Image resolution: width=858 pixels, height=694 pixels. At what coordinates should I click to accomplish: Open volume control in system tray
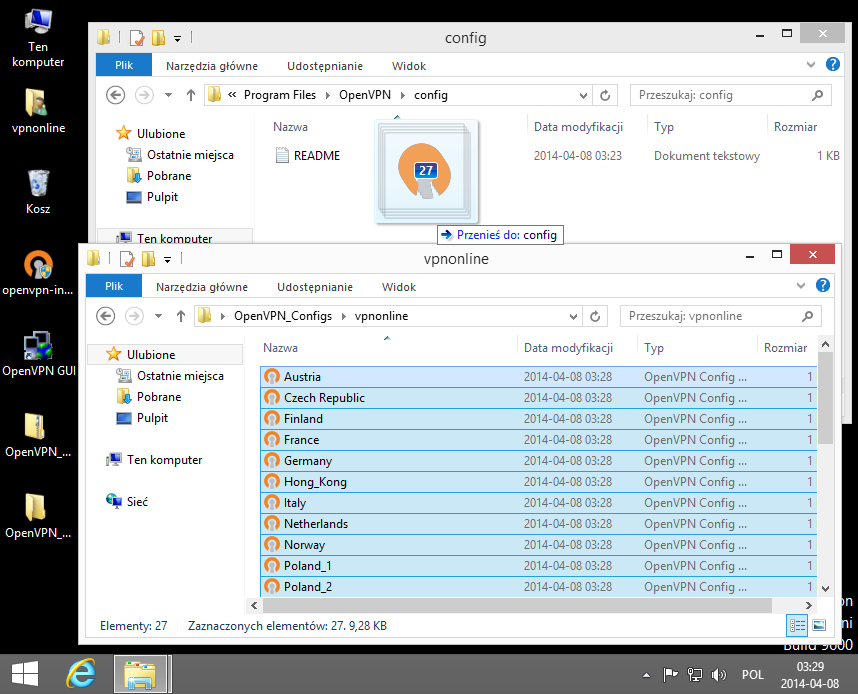pyautogui.click(x=718, y=675)
